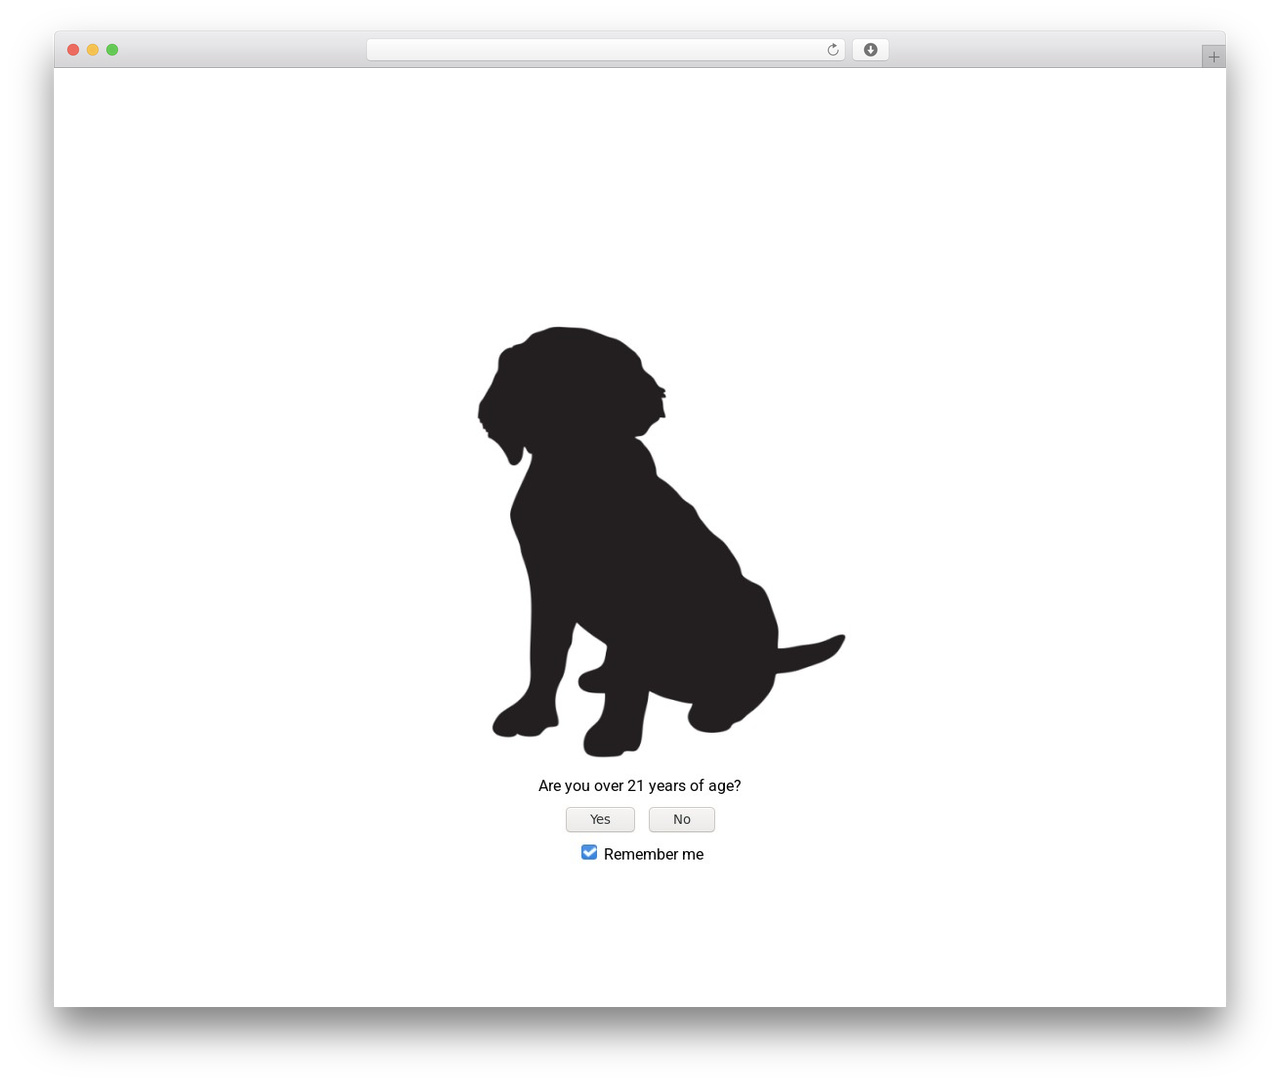Image resolution: width=1280 pixels, height=1084 pixels.
Task: Click the Yes button
Action: [600, 819]
